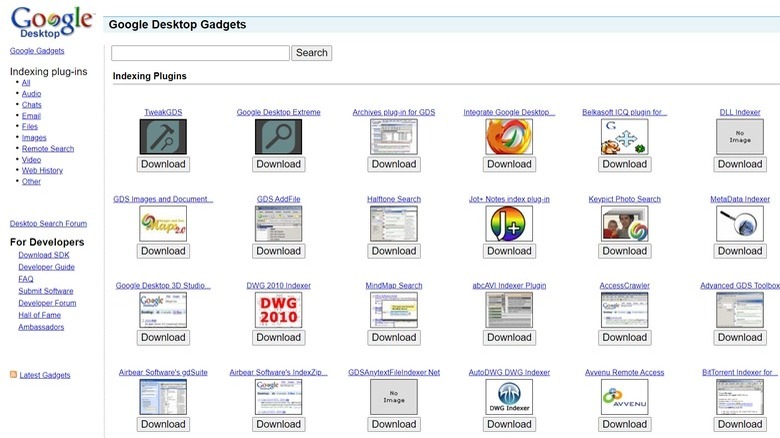Click the Google Desktop Extreme magnifier icon
780x438 pixels.
(x=278, y=136)
